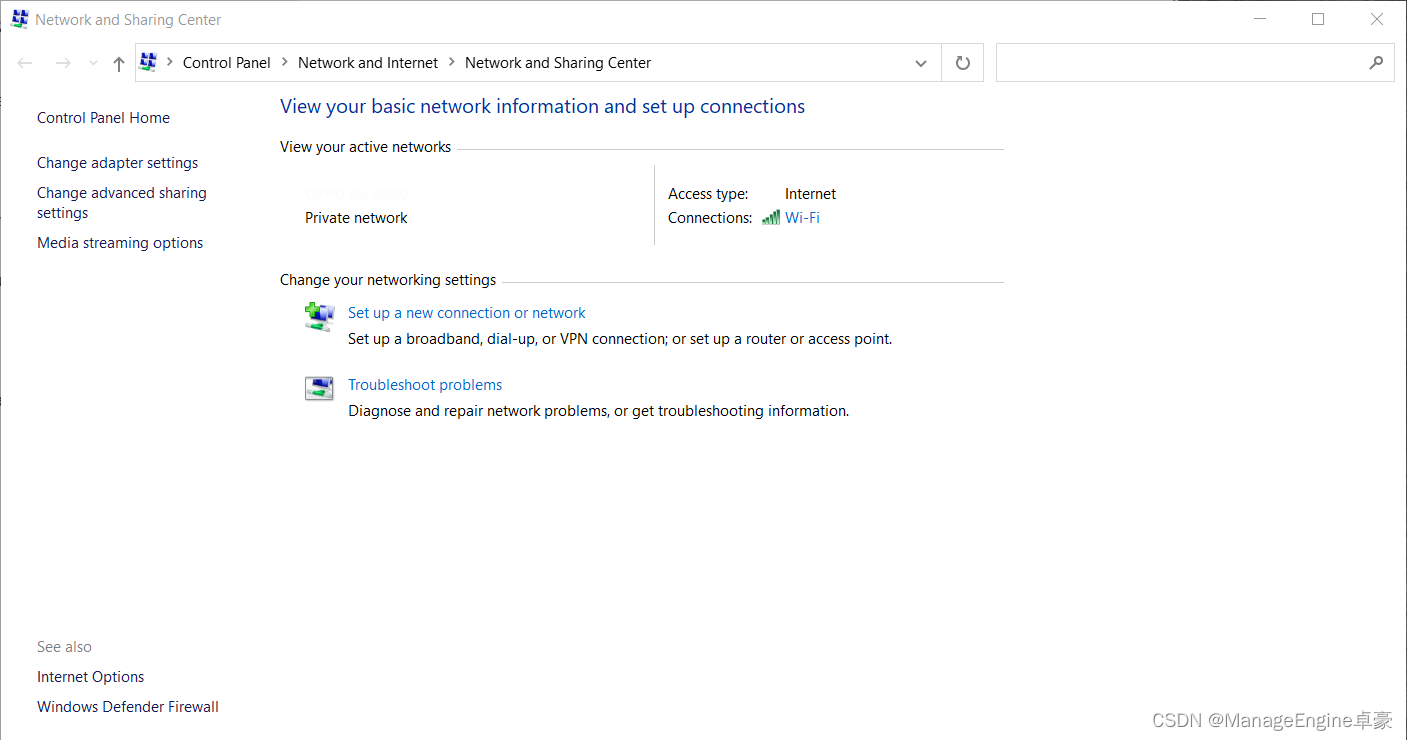The height and width of the screenshot is (740, 1407).
Task: Click the search Control Panel field
Action: coord(1195,63)
